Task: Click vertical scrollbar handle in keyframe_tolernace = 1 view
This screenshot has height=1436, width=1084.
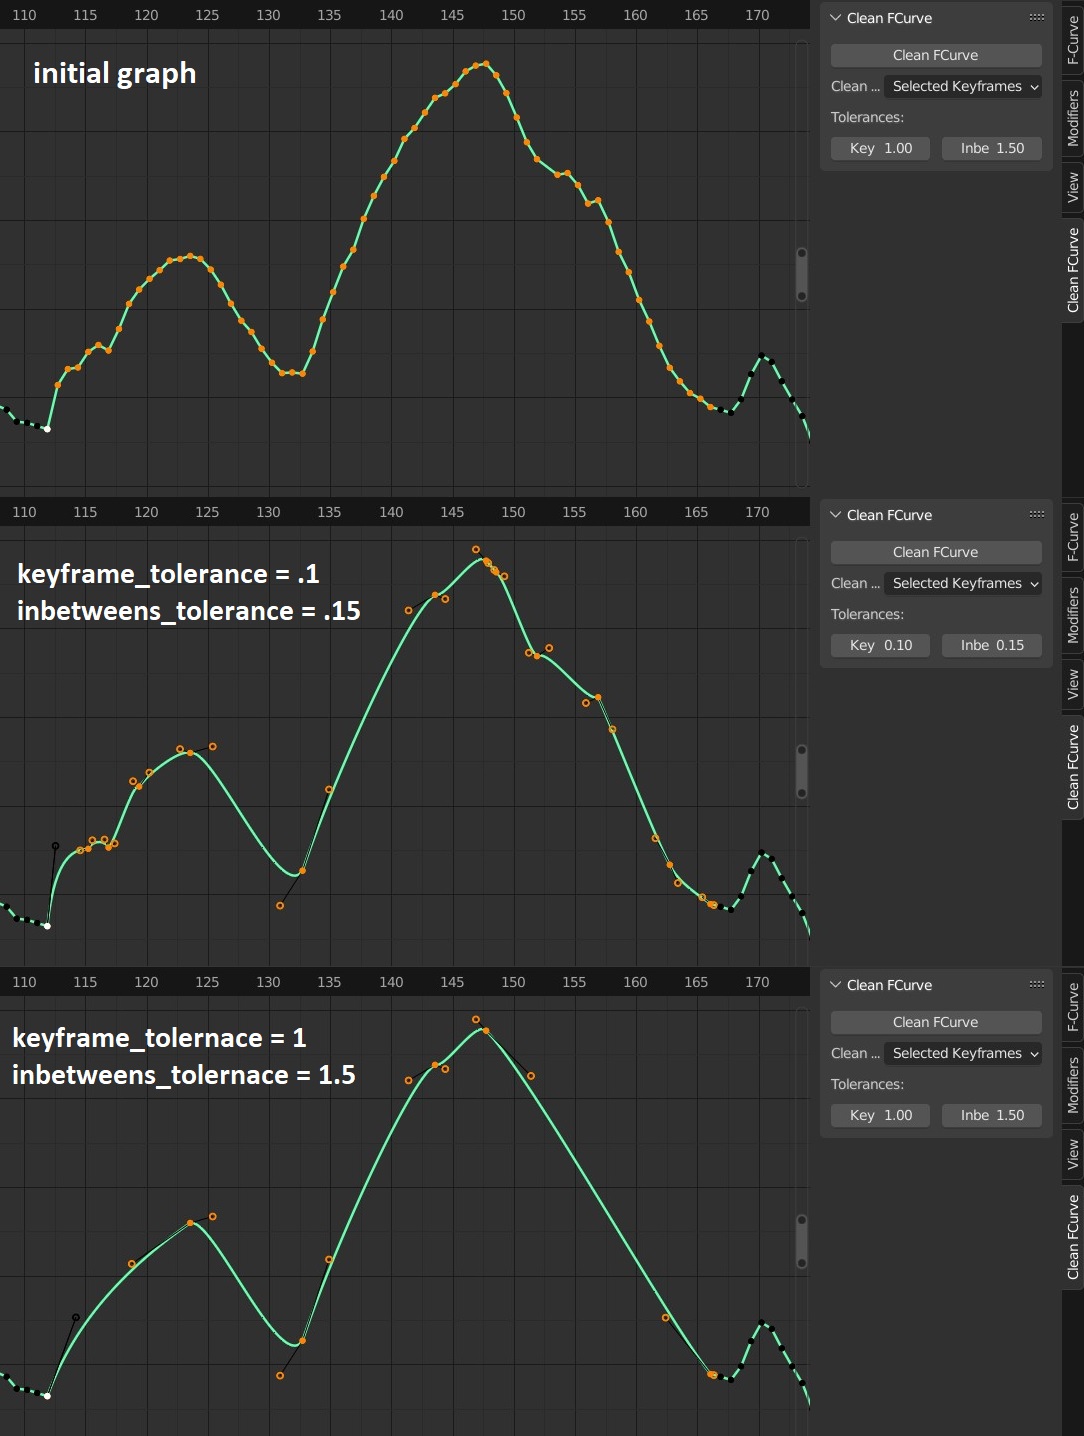Action: (801, 1241)
